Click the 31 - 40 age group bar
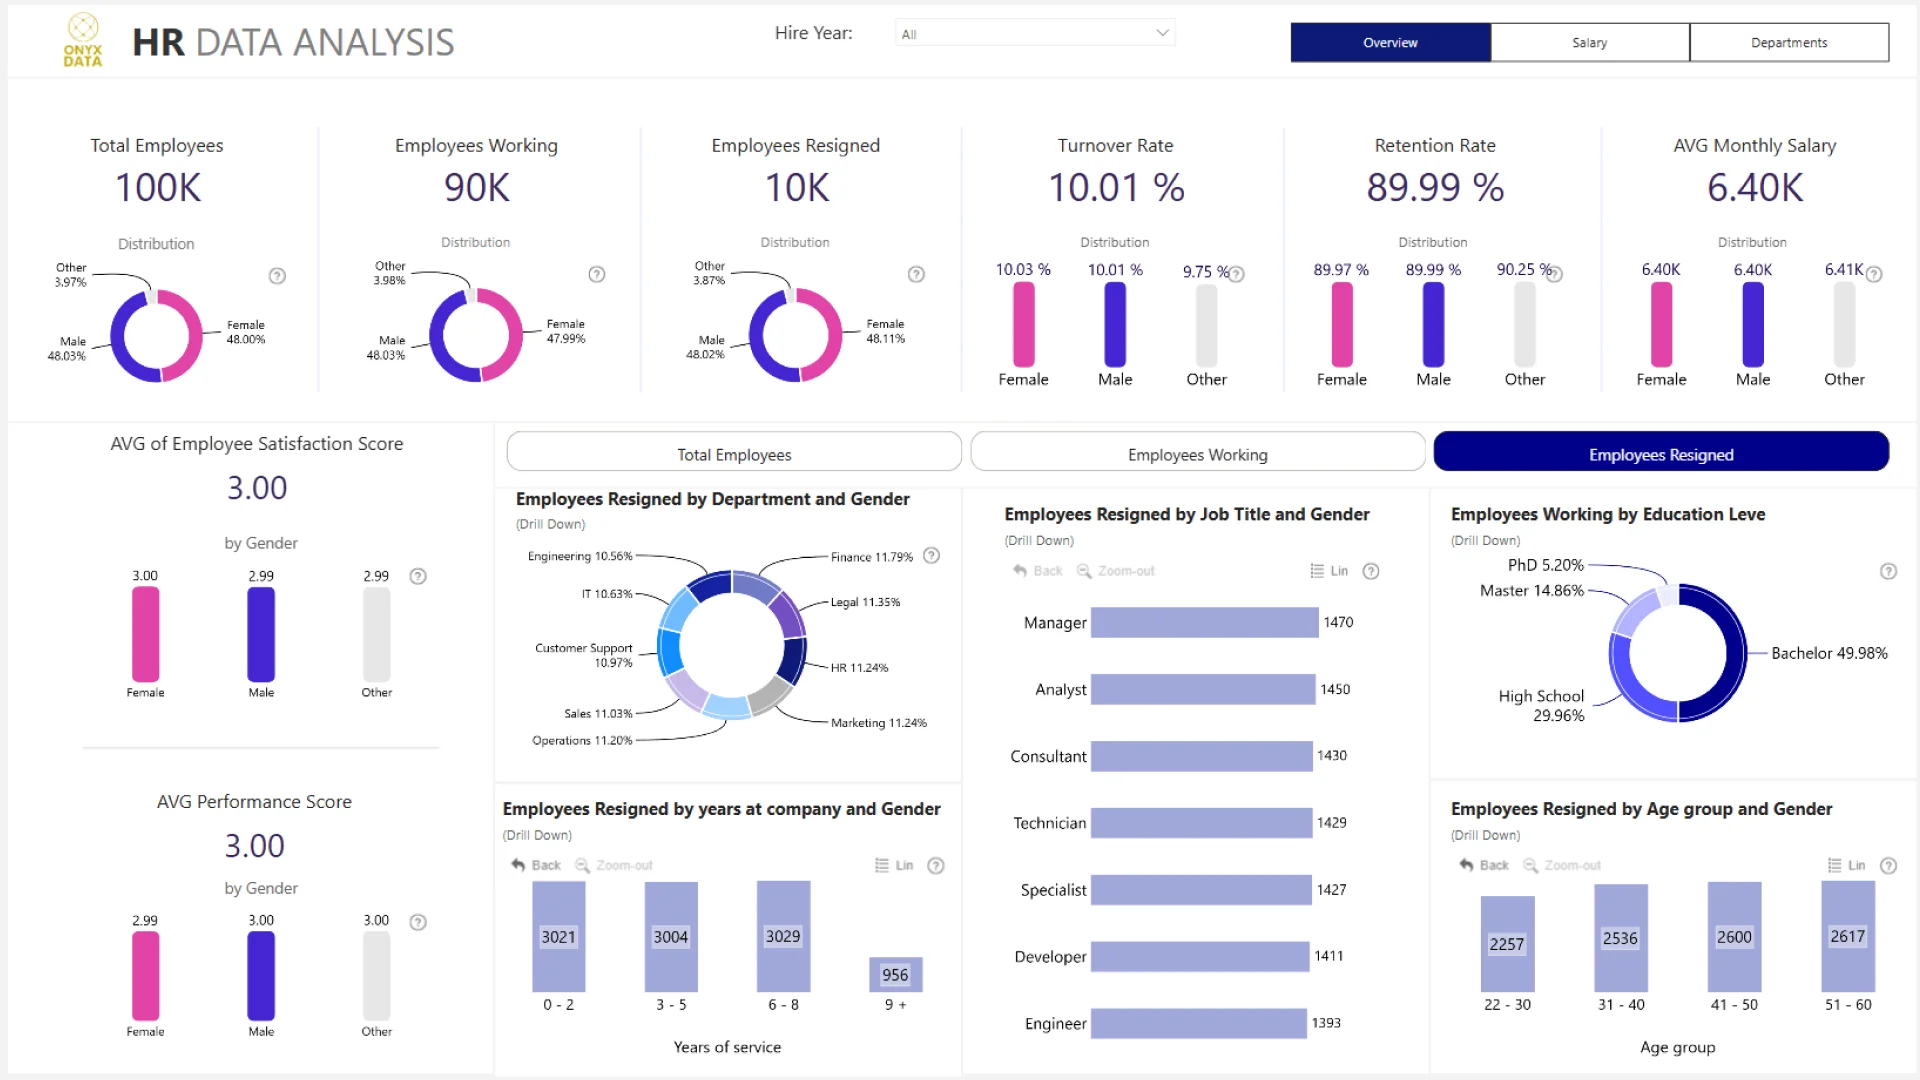 1620,938
